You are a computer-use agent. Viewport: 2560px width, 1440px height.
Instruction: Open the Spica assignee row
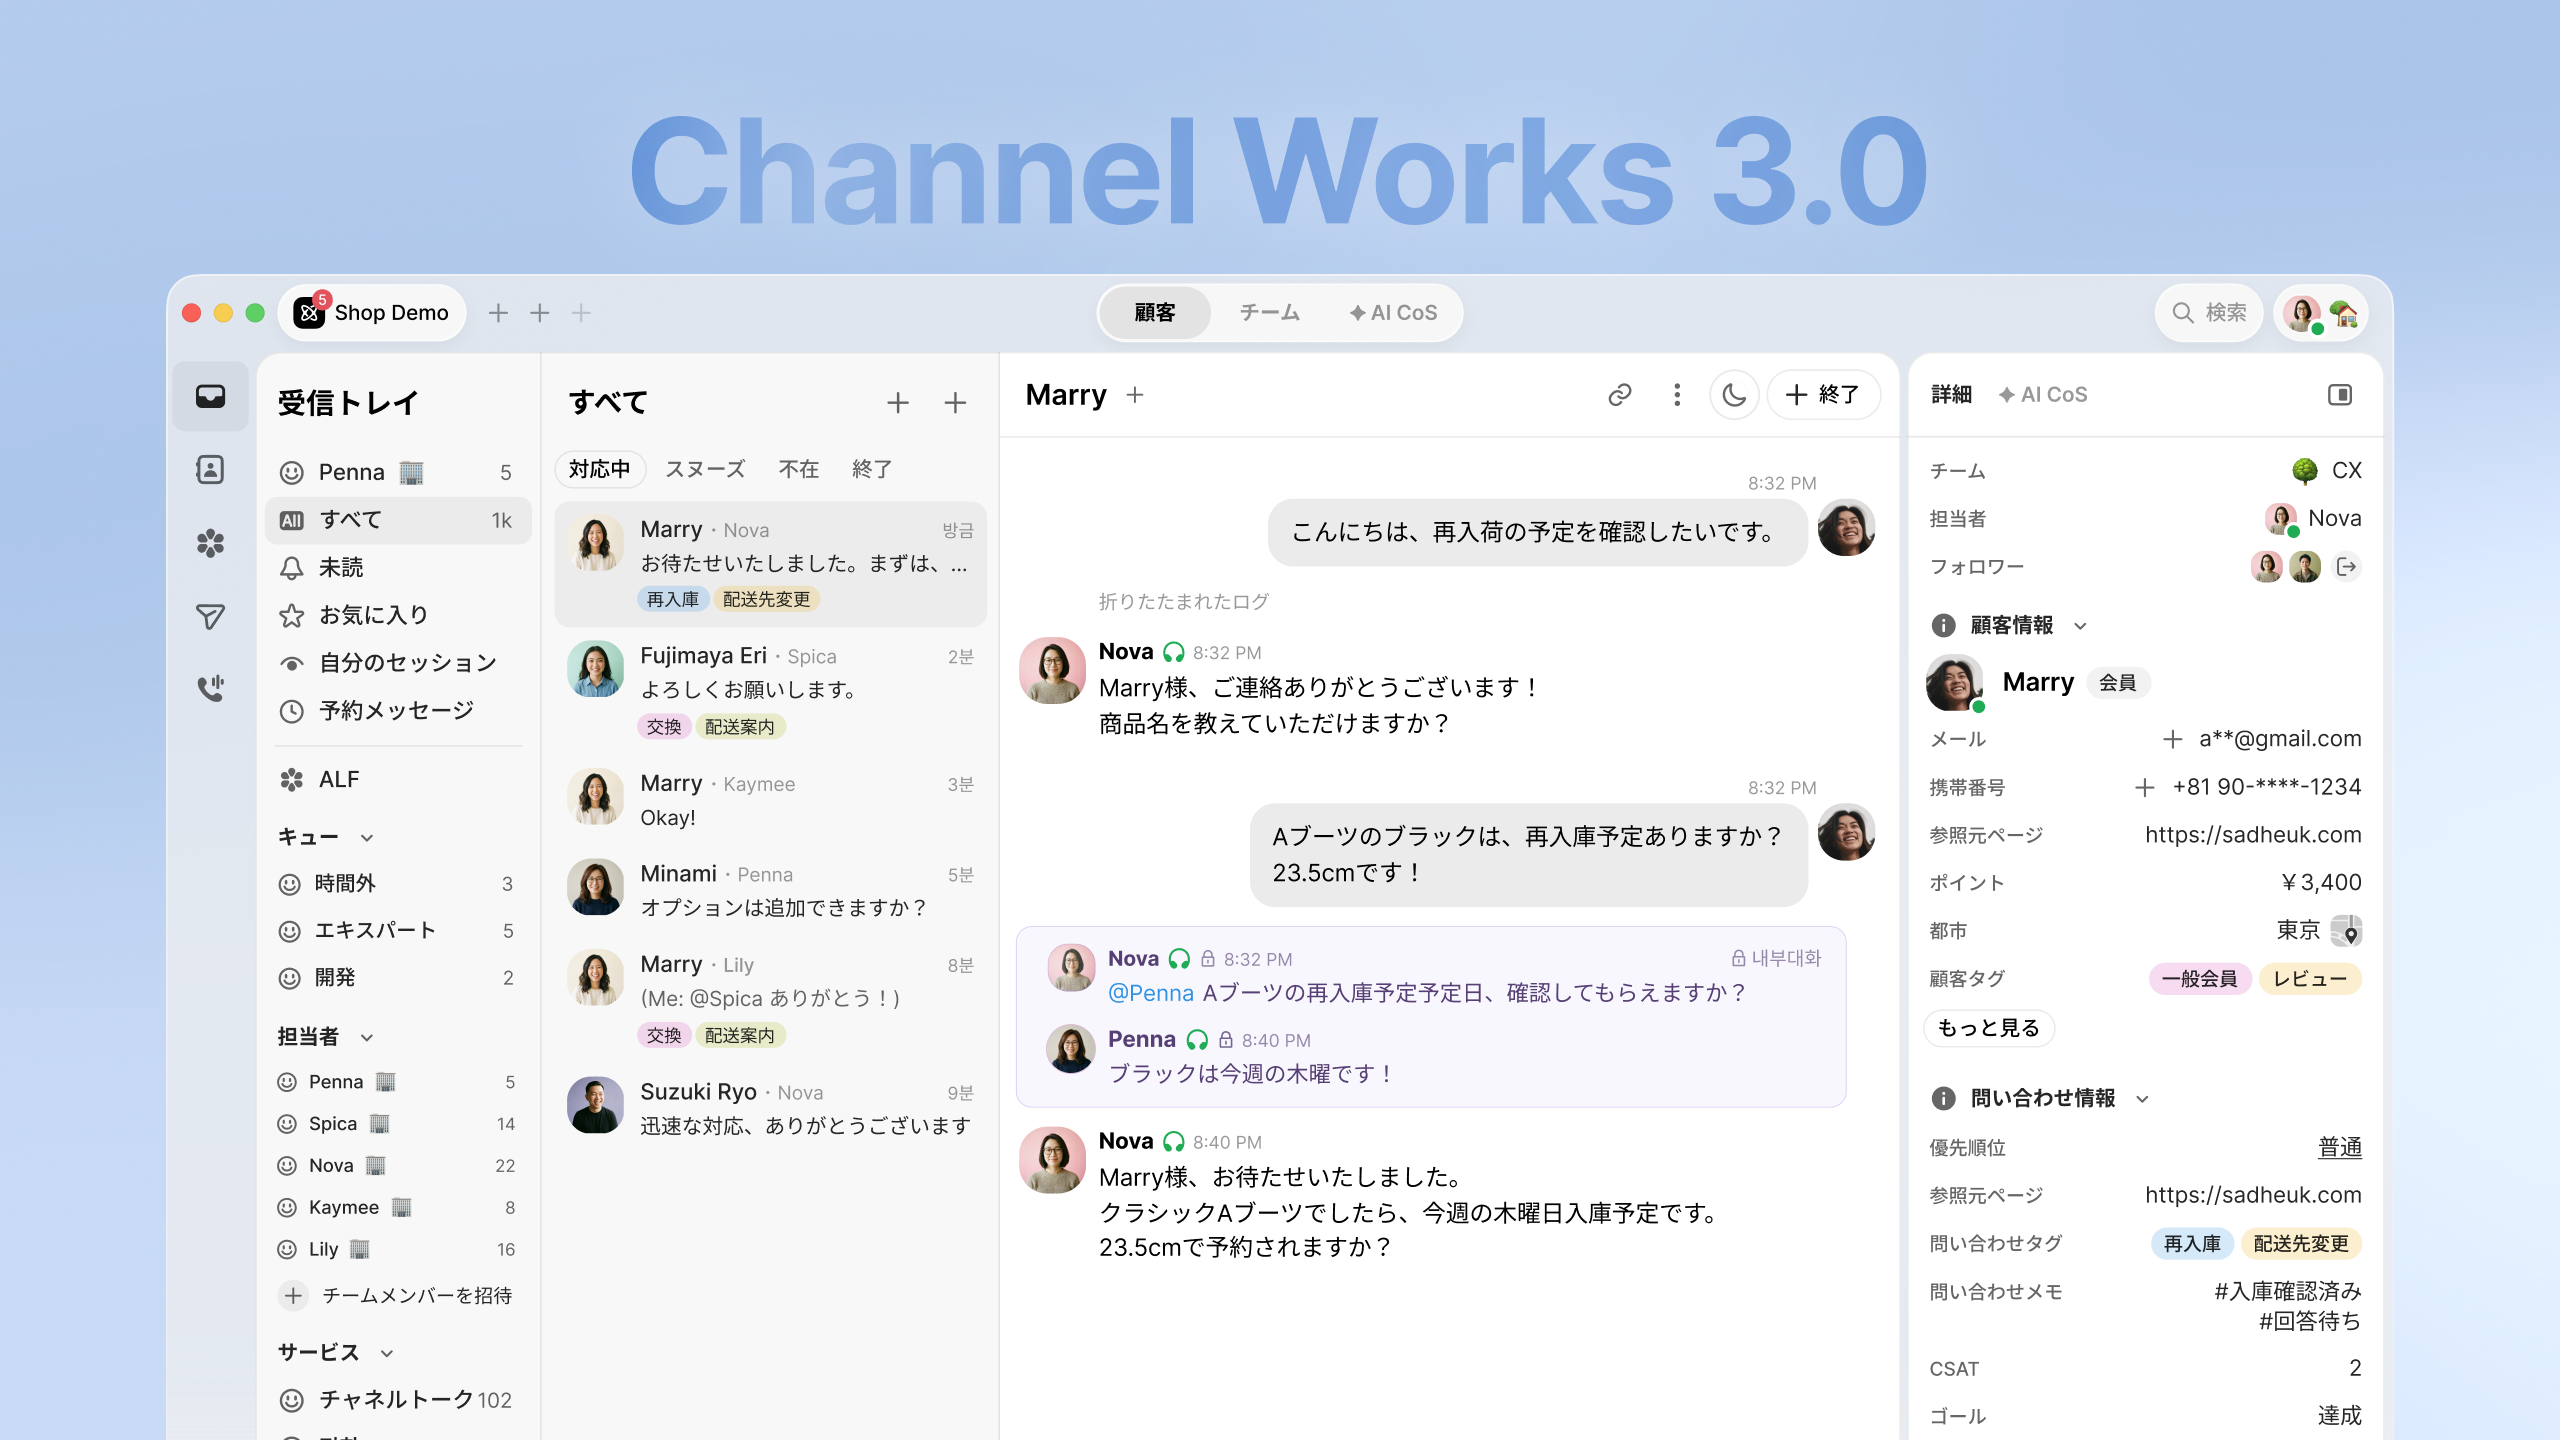pos(398,1124)
